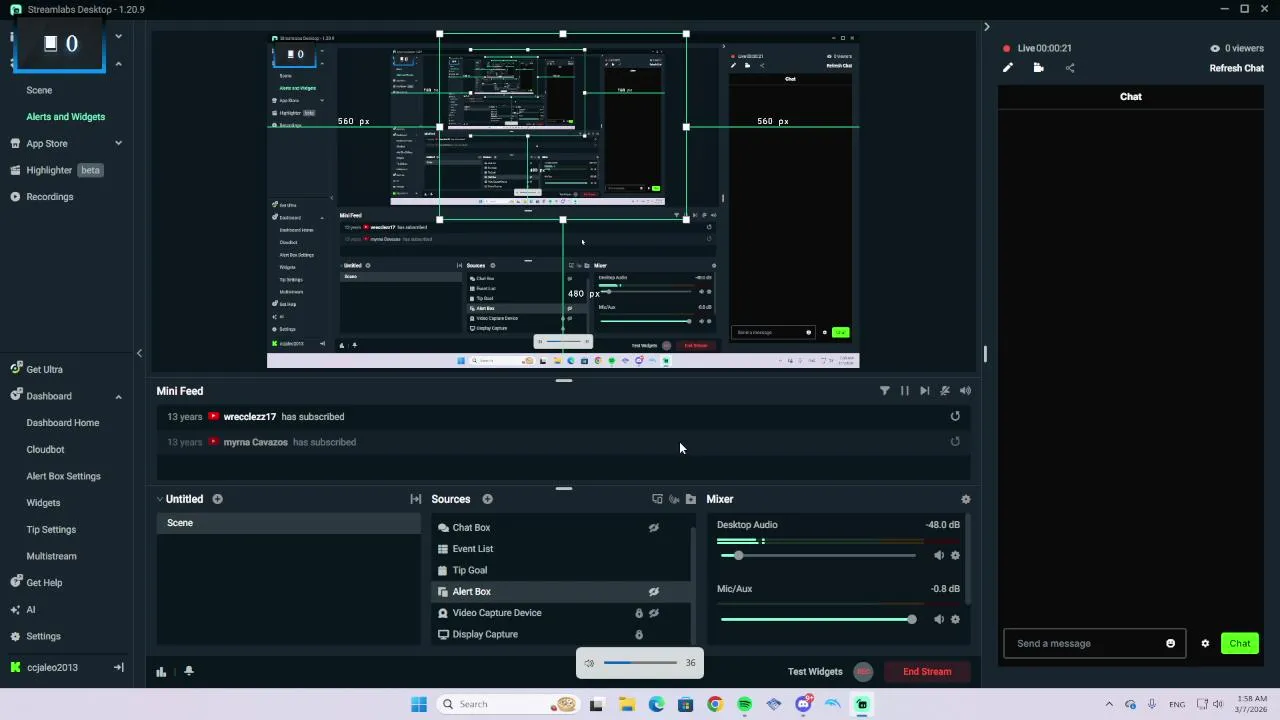Open Desktop Audio source settings gear

pyautogui.click(x=955, y=555)
